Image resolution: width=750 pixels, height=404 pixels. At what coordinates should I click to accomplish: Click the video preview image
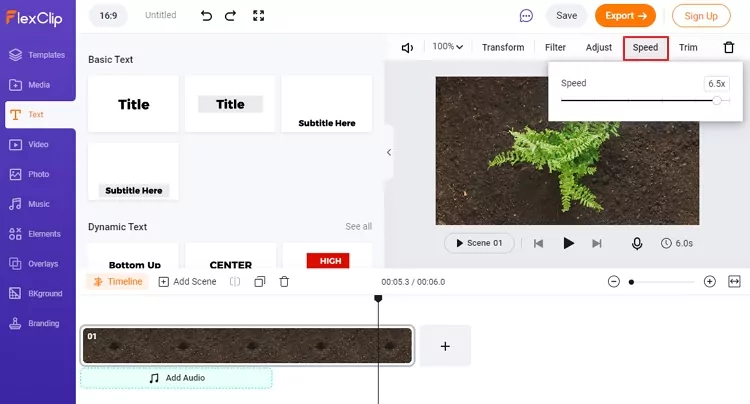point(567,151)
